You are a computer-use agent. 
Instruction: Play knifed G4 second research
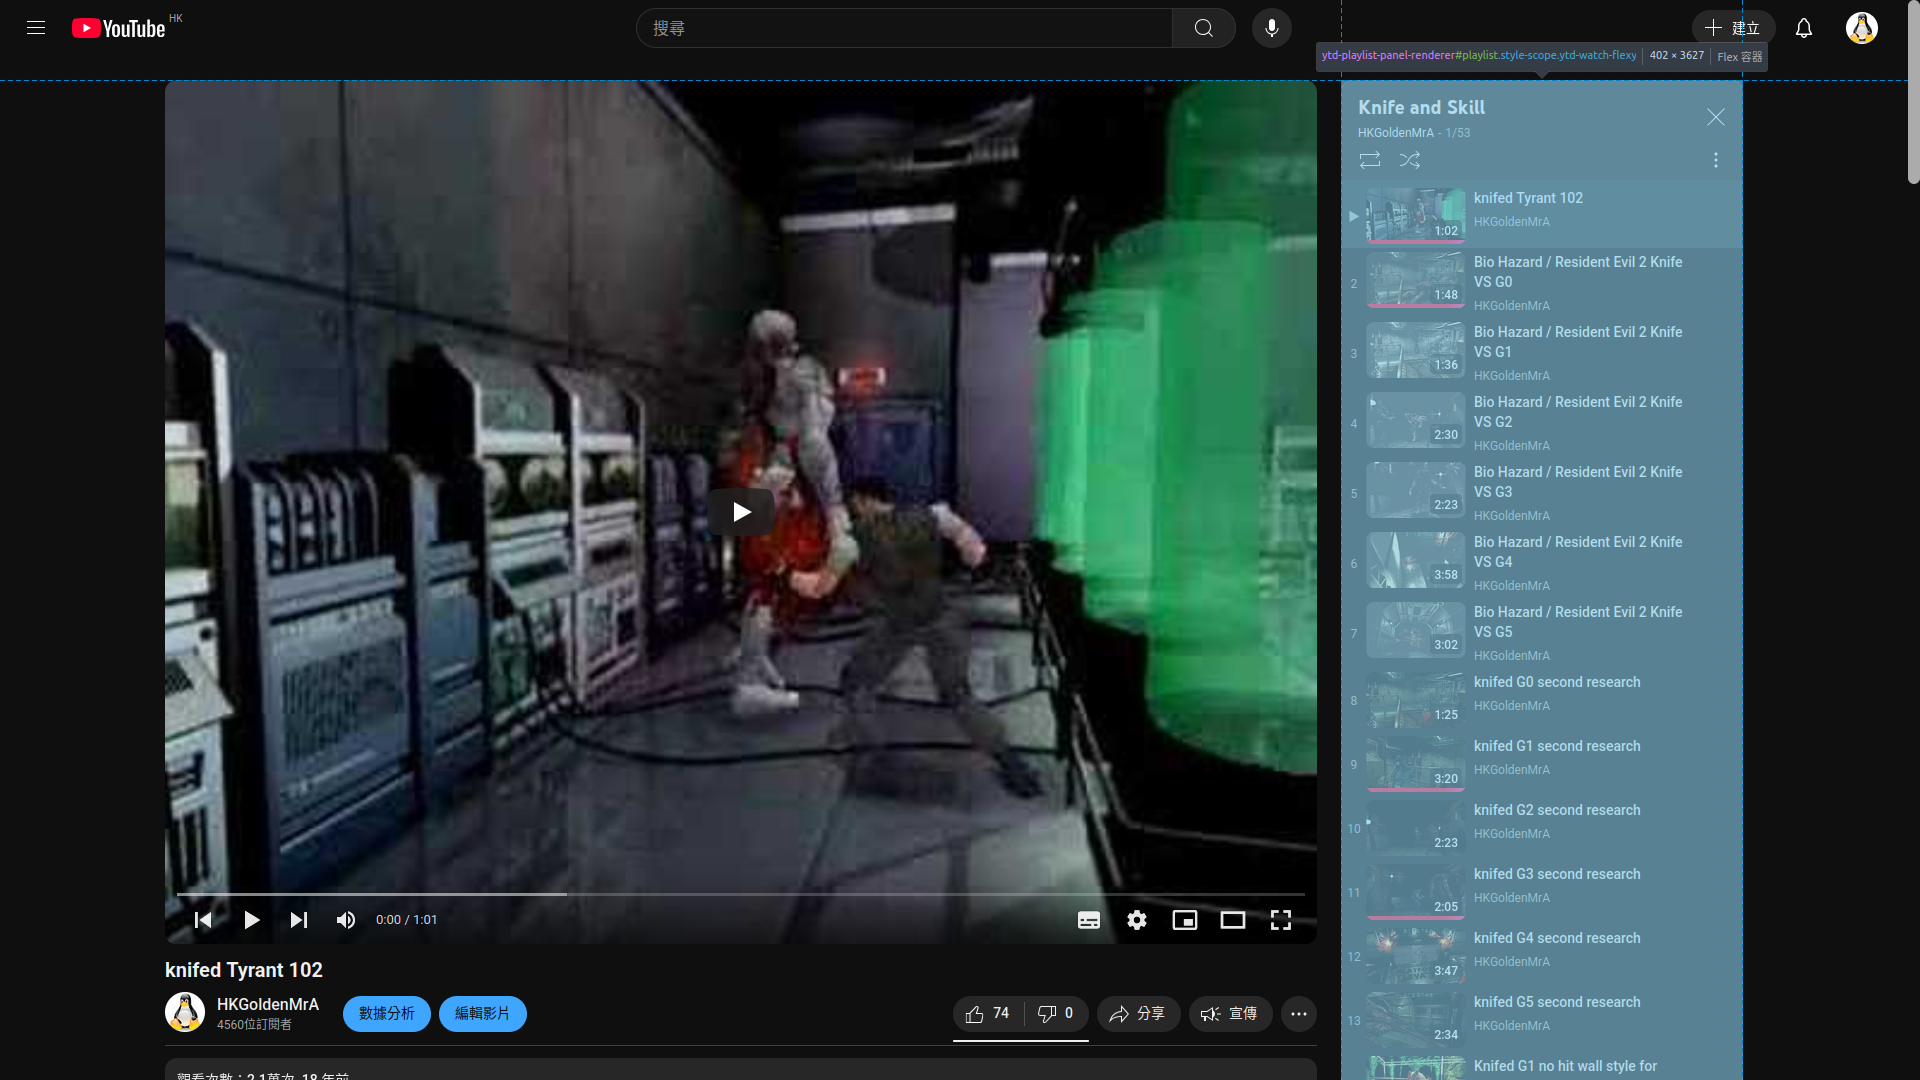[x=1542, y=956]
